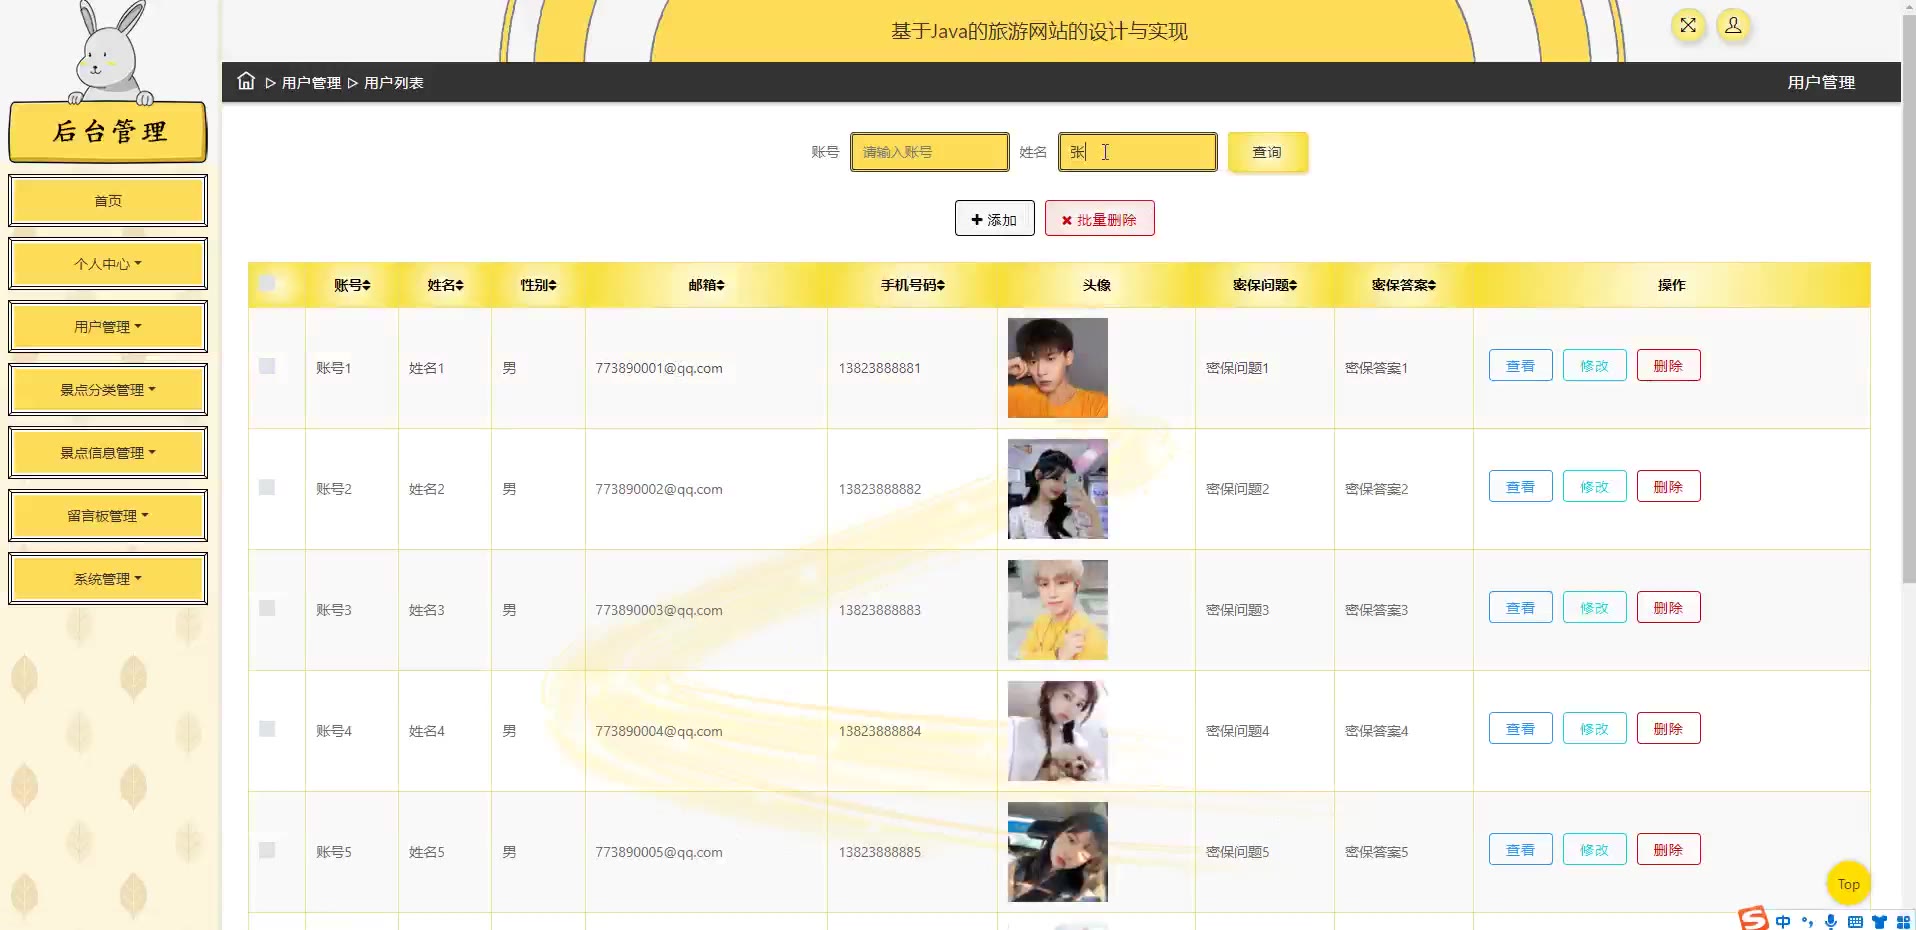Check the checkbox for 账号5 row
This screenshot has width=1916, height=930.
(x=267, y=850)
